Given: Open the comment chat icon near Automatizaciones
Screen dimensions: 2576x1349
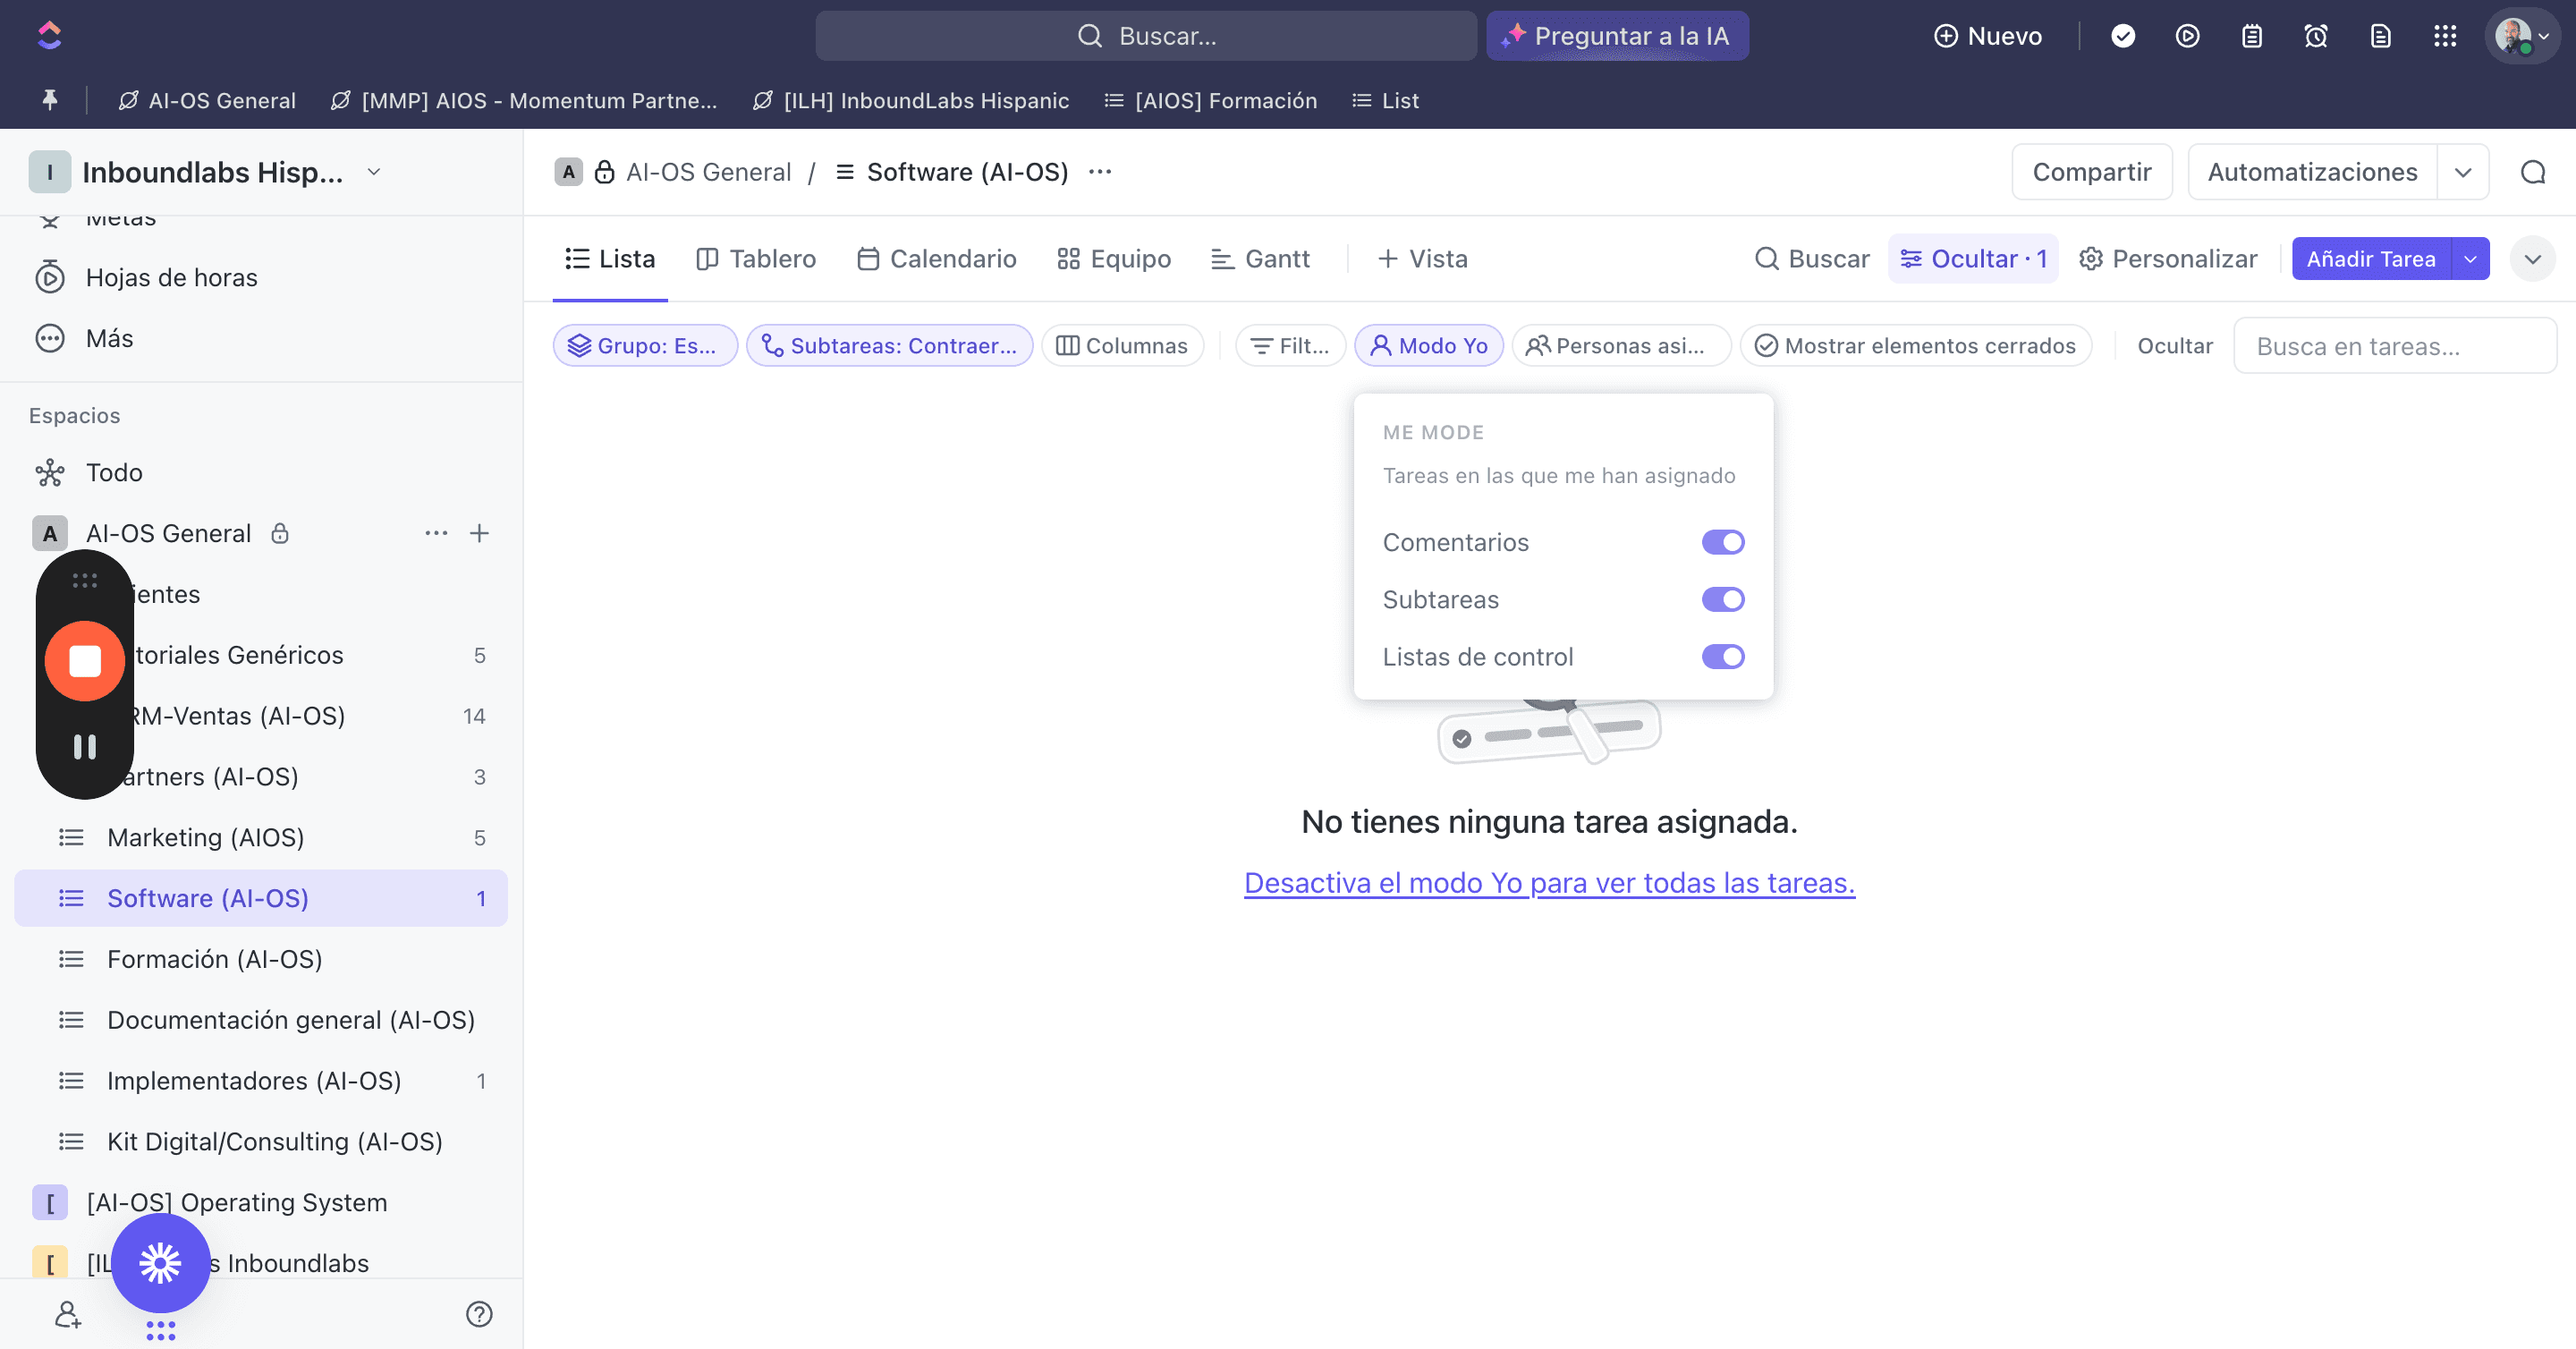Looking at the screenshot, I should coord(2533,172).
